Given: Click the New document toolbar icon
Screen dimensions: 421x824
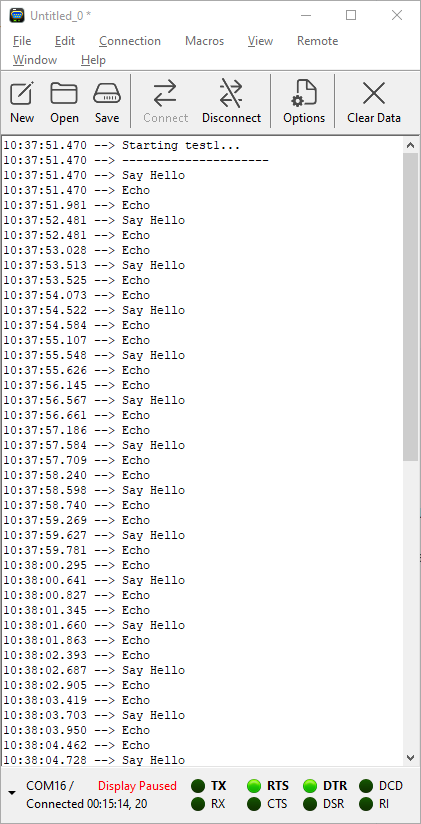Looking at the screenshot, I should click(x=22, y=95).
